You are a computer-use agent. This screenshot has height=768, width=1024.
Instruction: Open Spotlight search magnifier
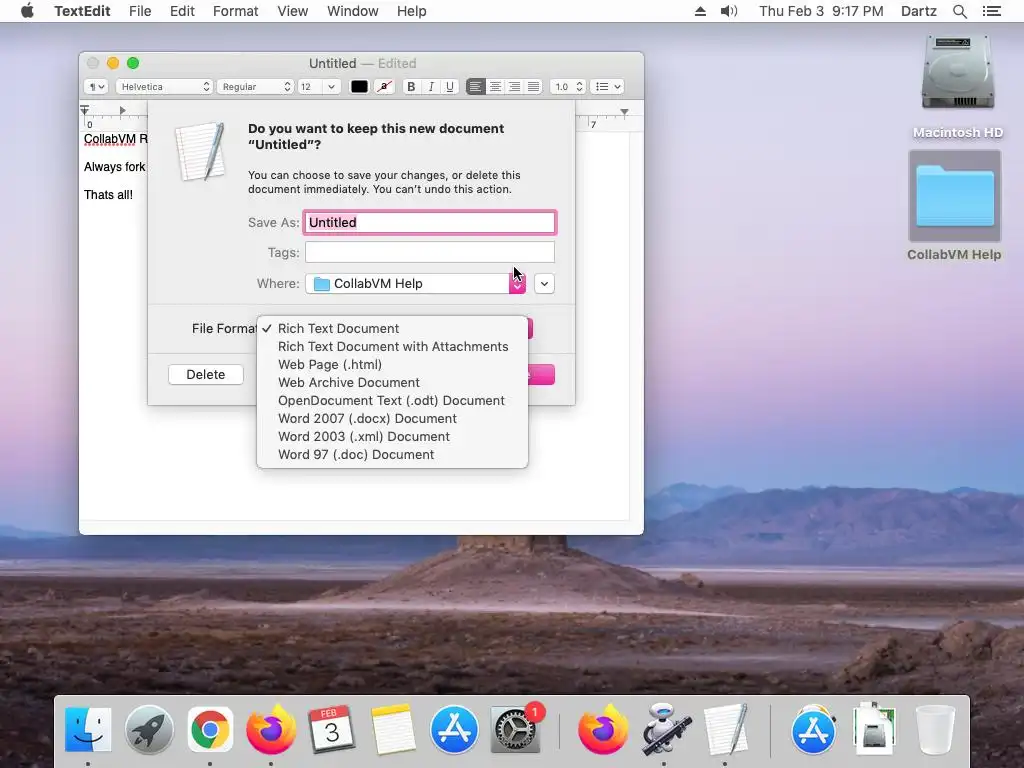pyautogui.click(x=959, y=11)
